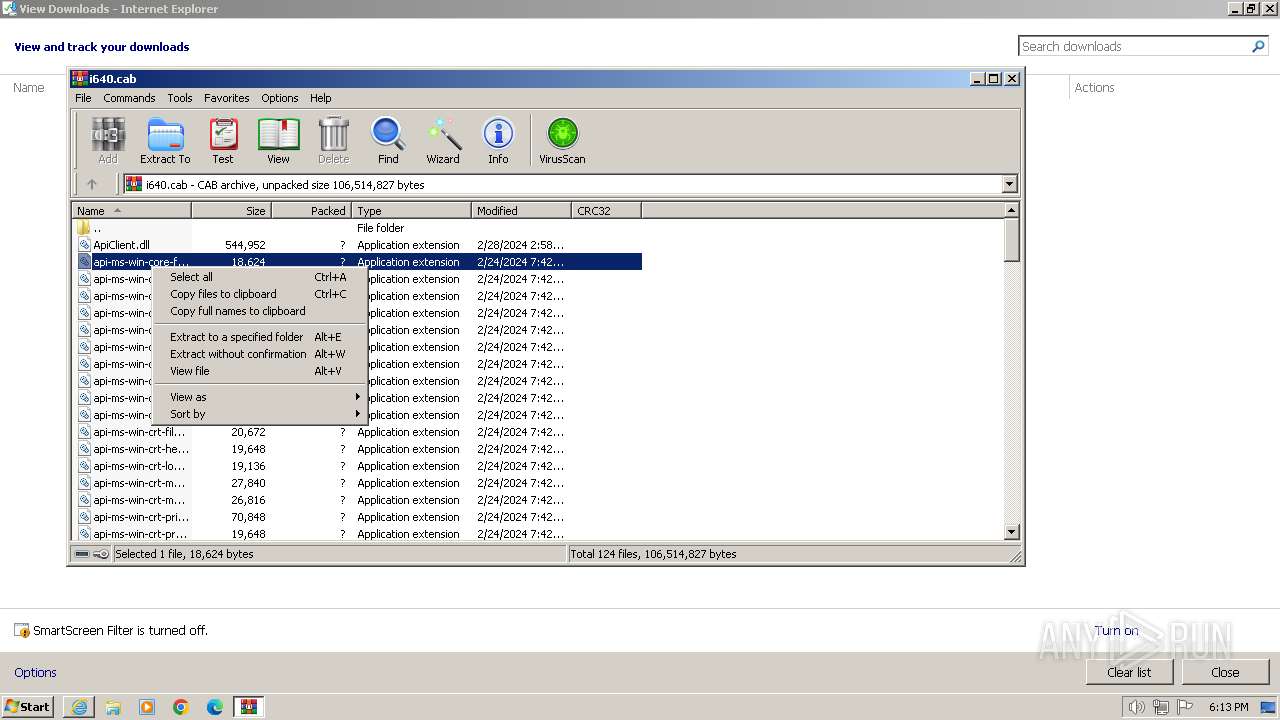This screenshot has height=720, width=1280.
Task: Click the Close button in downloads window
Action: pos(1225,672)
